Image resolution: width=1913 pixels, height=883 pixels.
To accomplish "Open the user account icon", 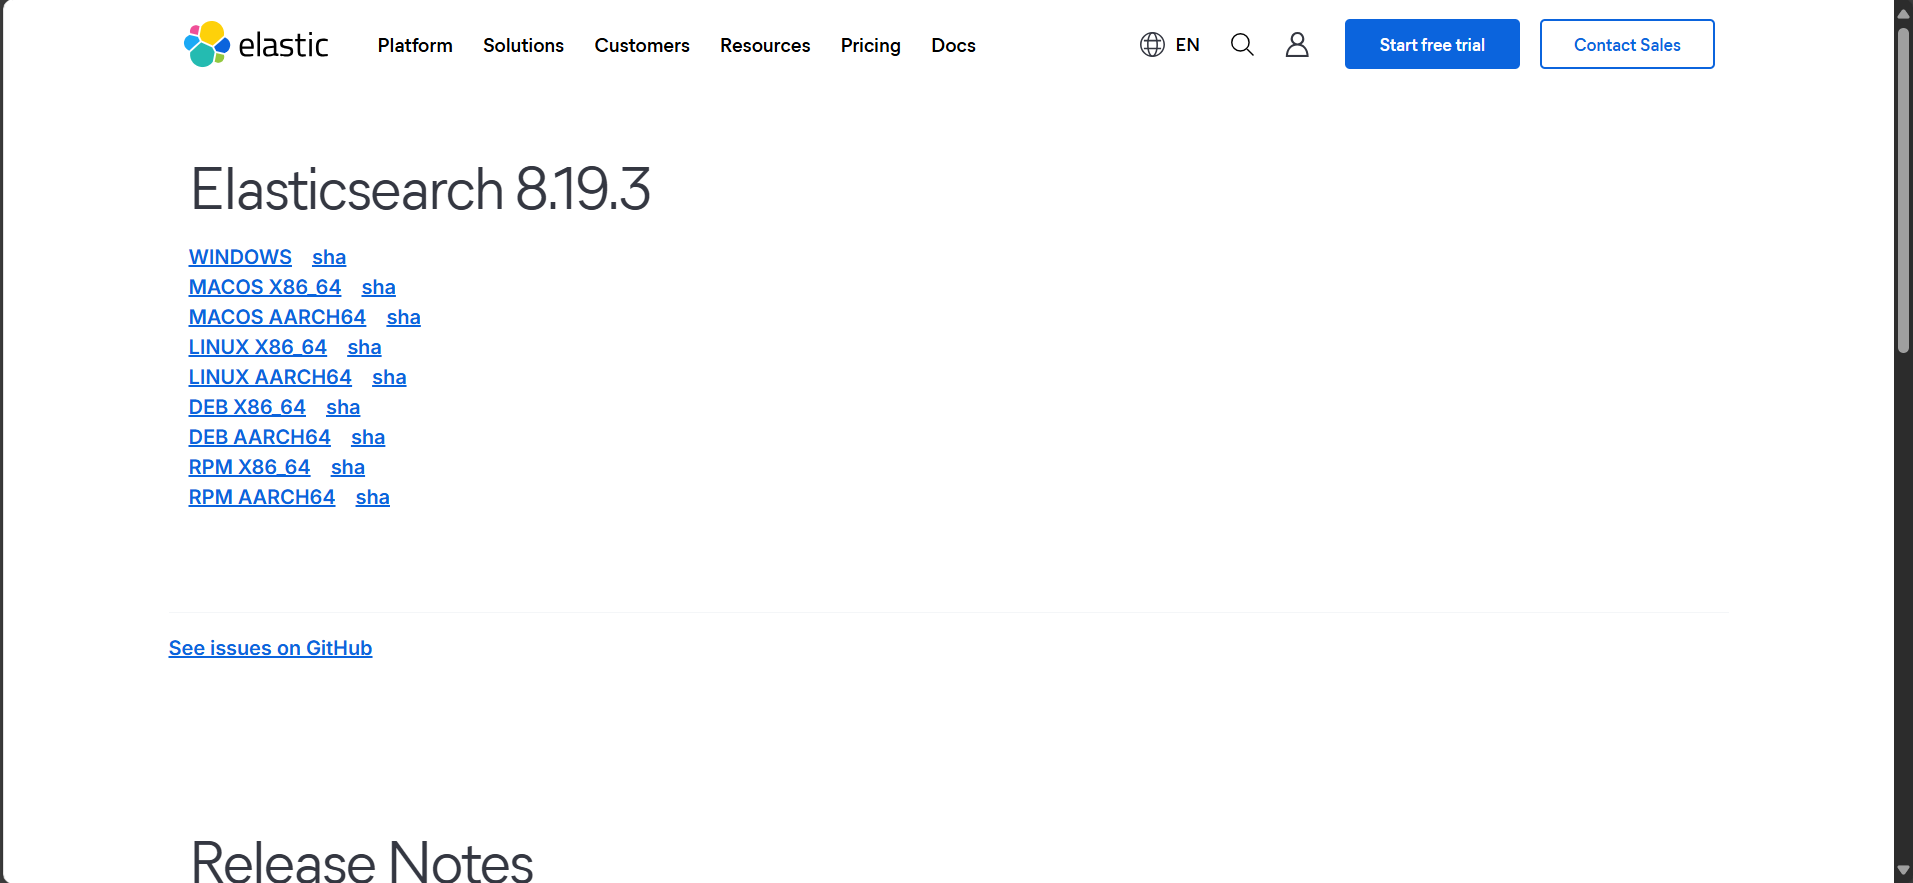I will tap(1297, 45).
